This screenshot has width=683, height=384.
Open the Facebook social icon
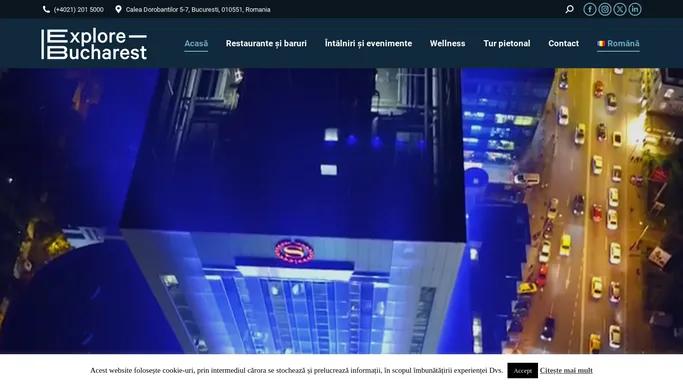pyautogui.click(x=589, y=9)
